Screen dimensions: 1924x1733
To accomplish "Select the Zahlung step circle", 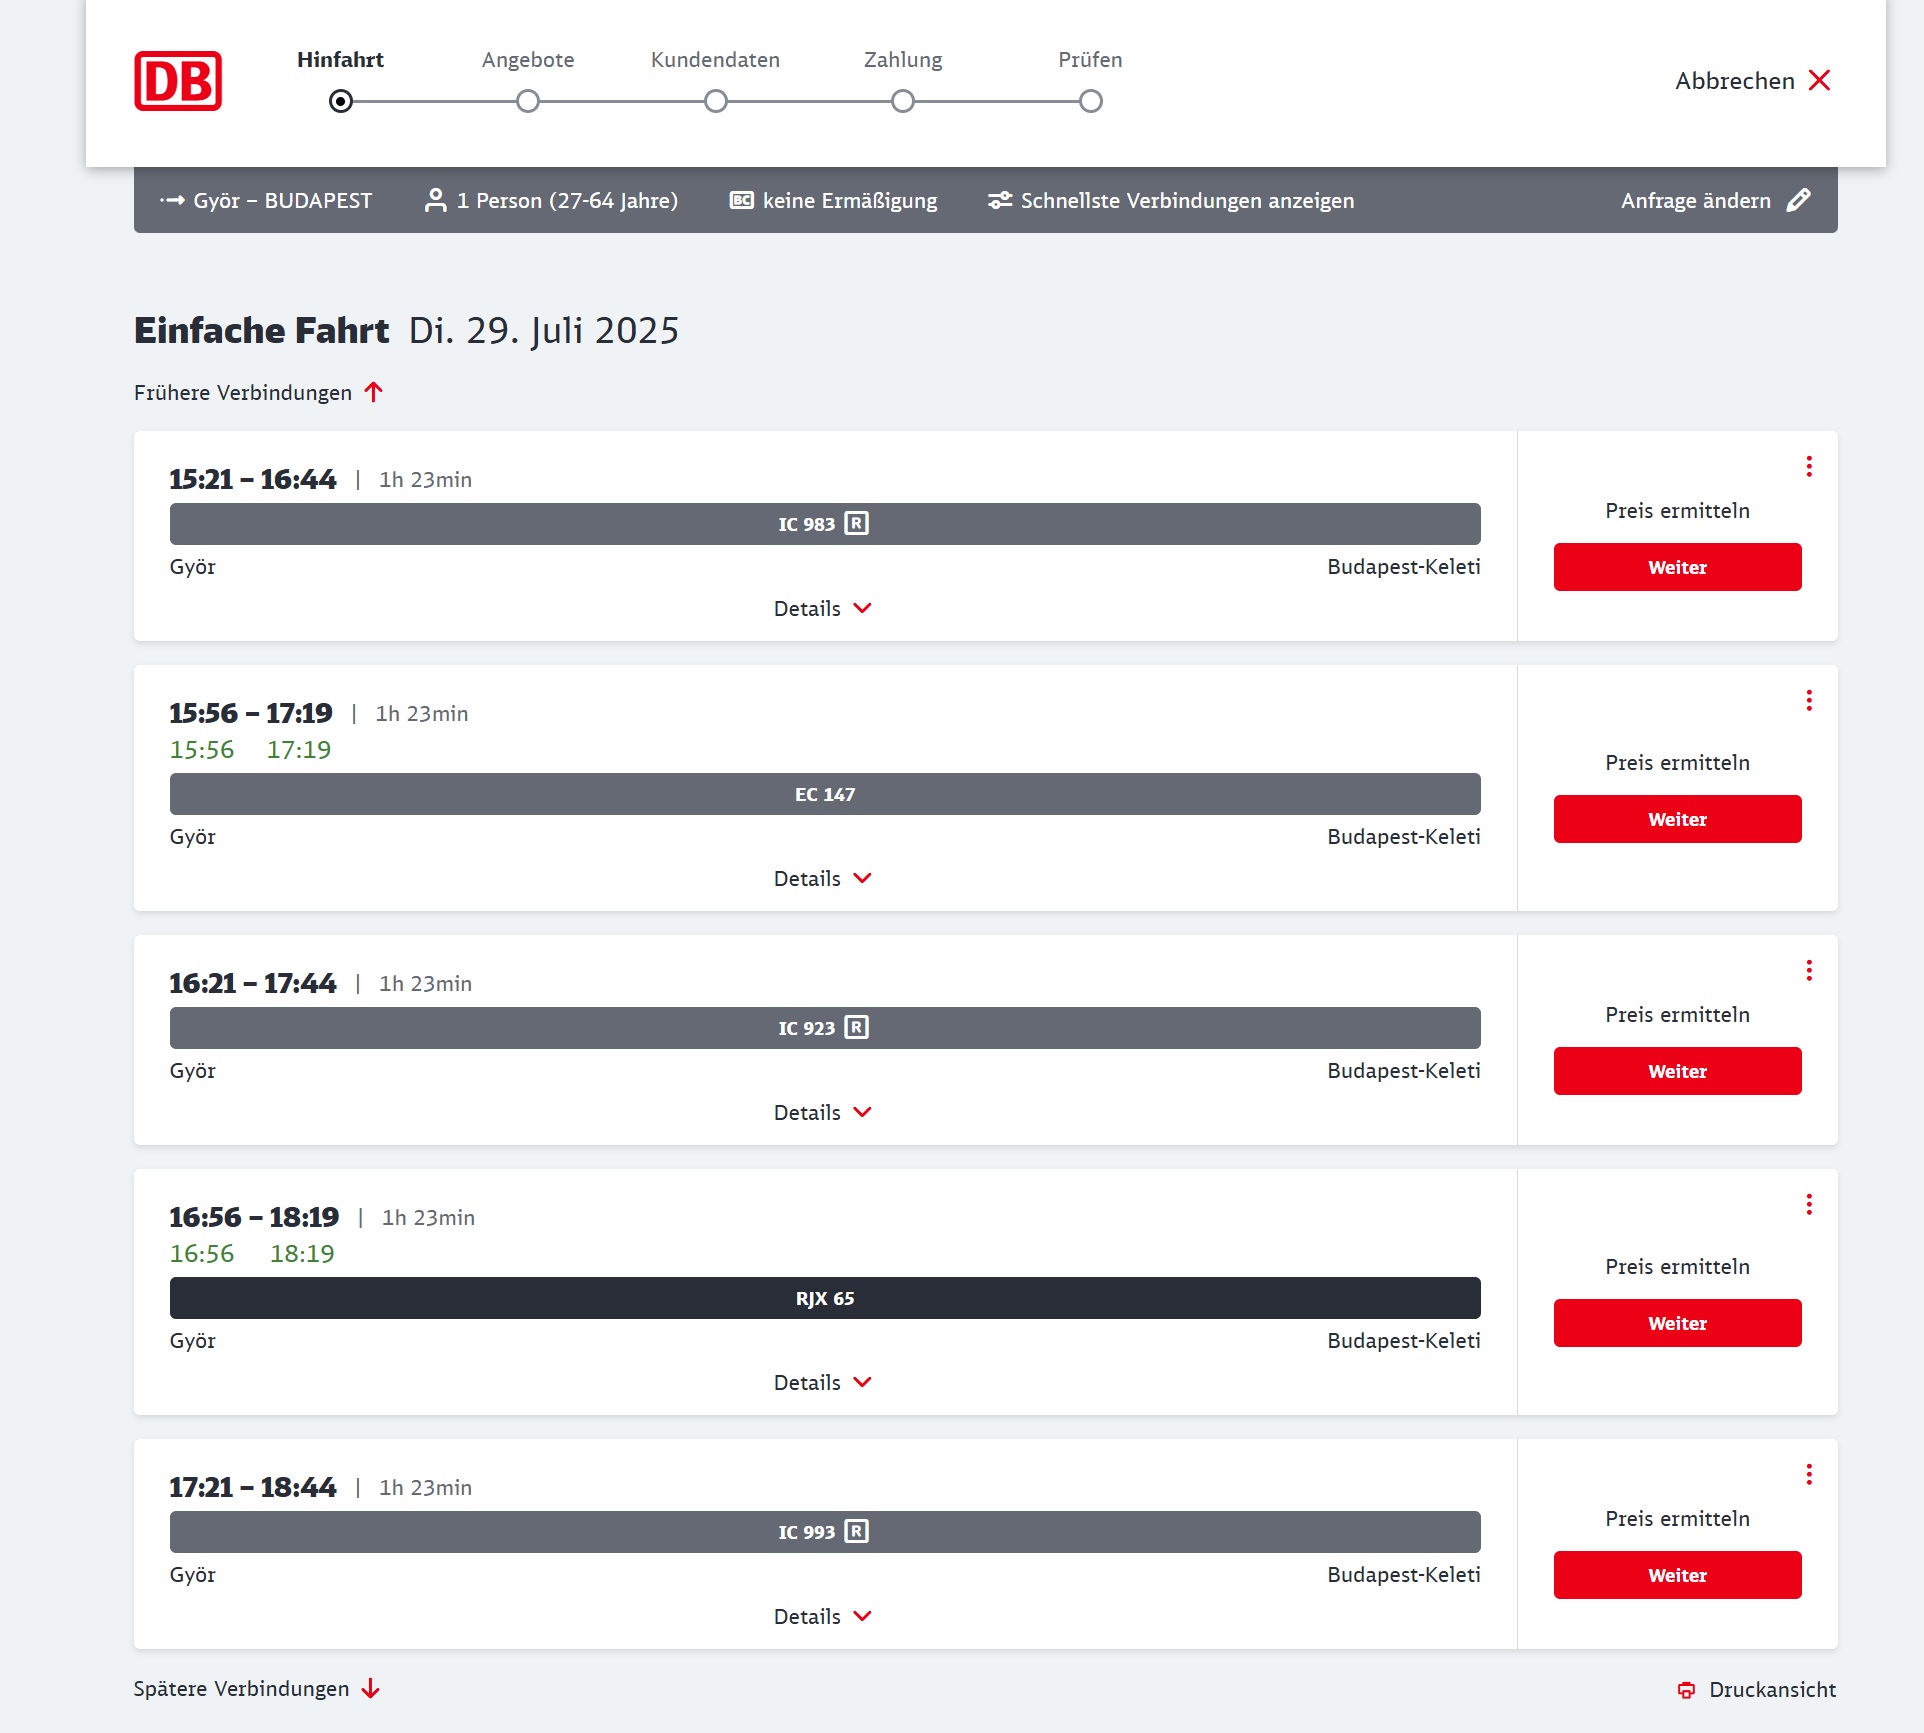I will (x=903, y=101).
